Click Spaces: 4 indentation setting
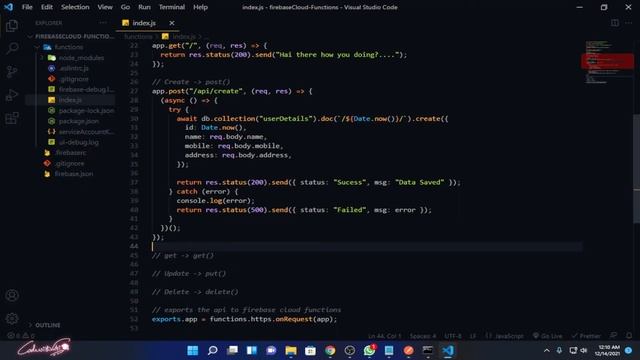Screen dimensions: 640x360 [423, 336]
